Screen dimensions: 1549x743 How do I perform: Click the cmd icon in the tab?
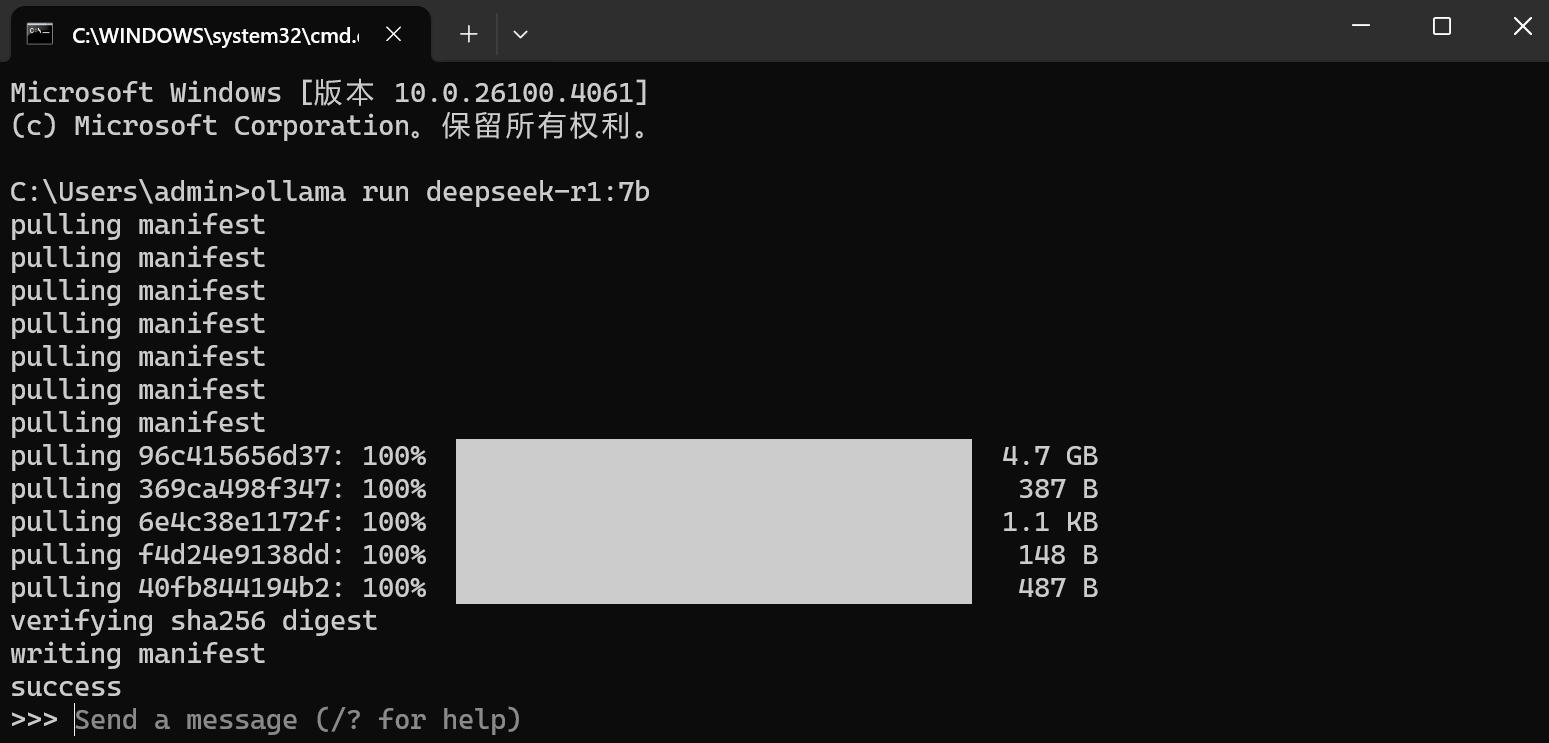(40, 34)
